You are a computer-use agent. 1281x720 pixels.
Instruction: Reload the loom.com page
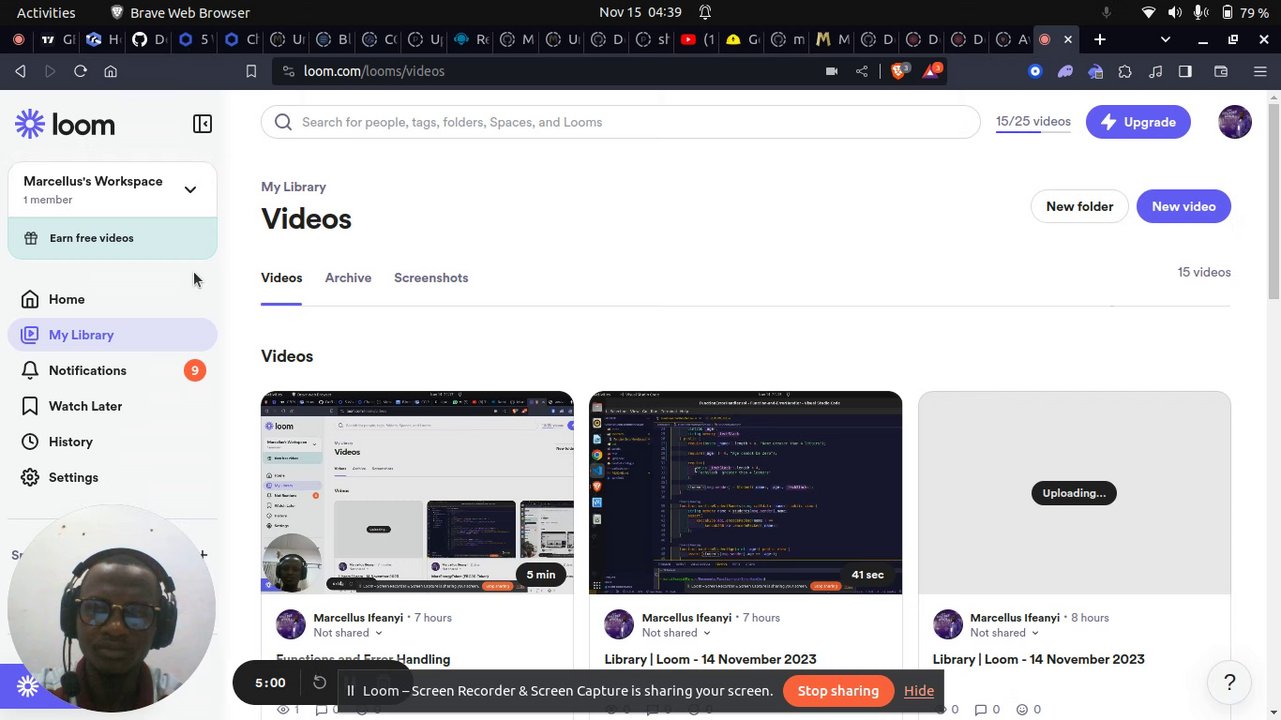80,71
